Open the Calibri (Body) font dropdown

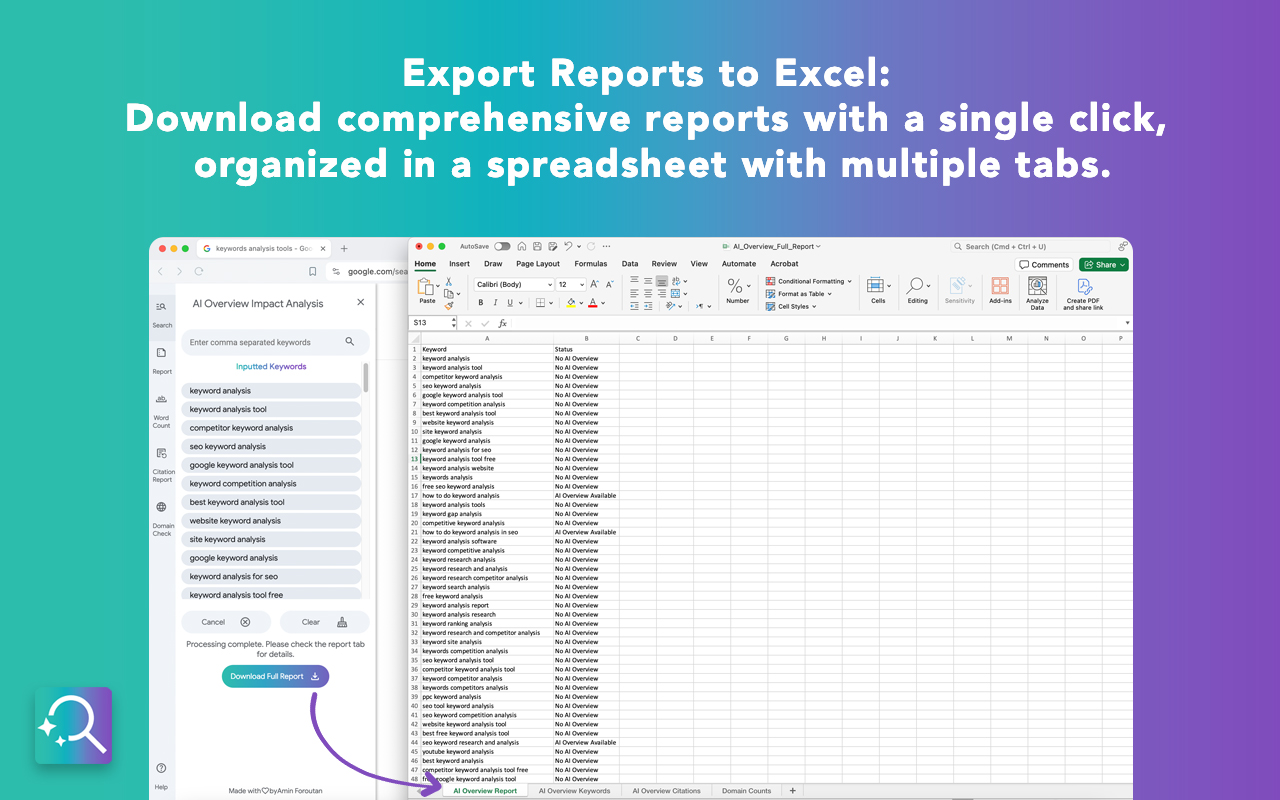513,285
